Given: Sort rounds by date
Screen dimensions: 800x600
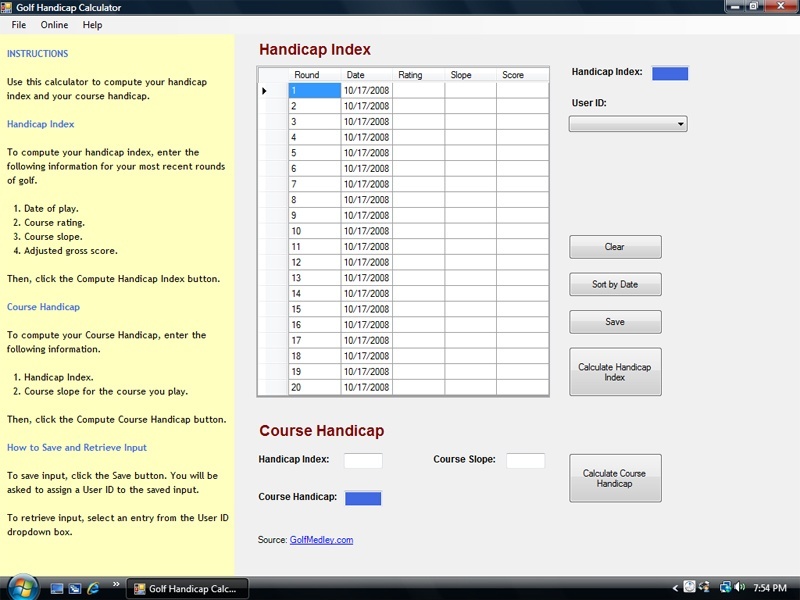Looking at the screenshot, I should (614, 284).
